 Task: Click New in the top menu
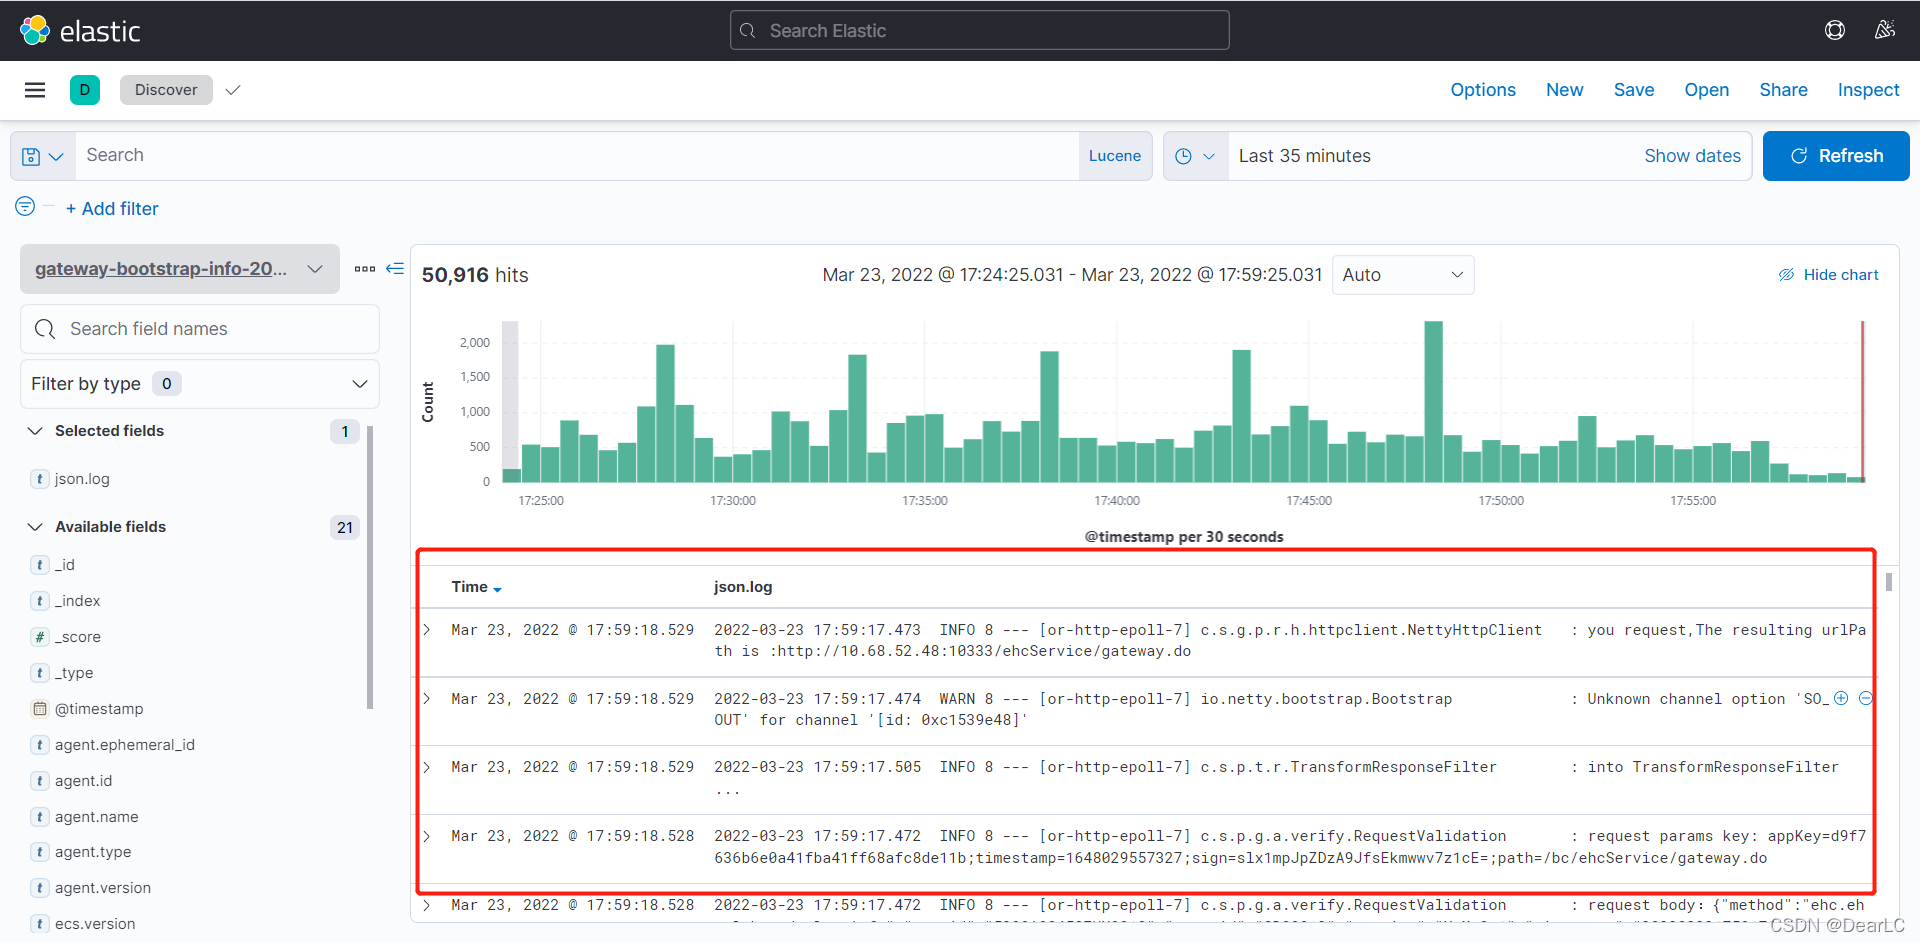(x=1564, y=90)
